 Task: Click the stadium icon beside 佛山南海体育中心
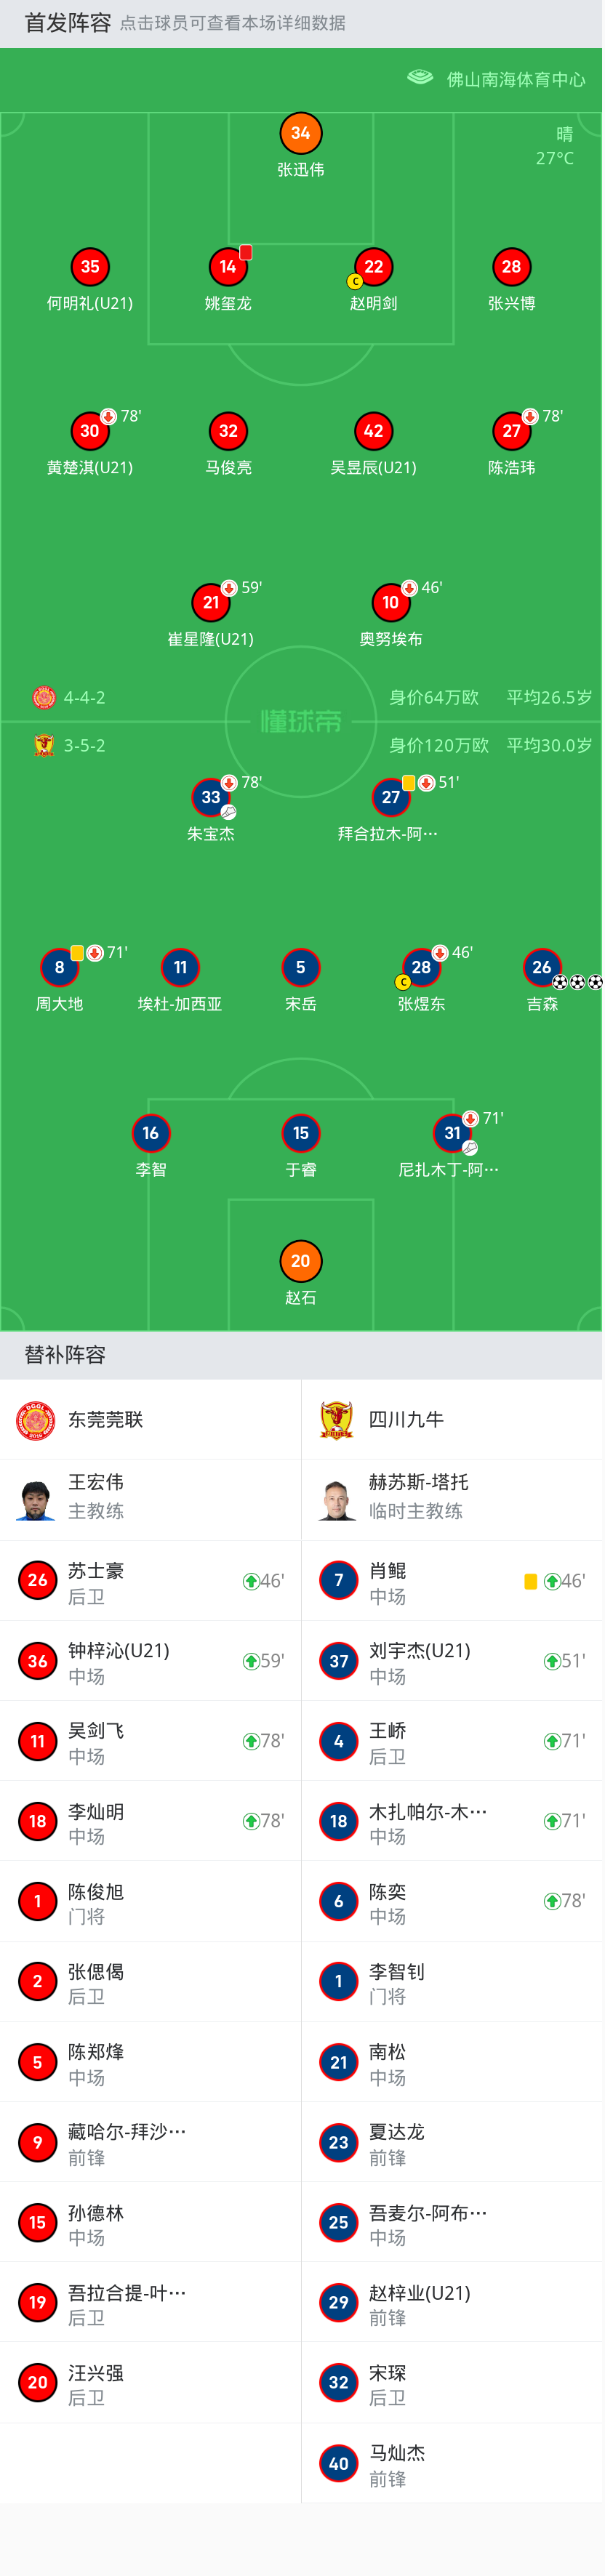point(420,78)
